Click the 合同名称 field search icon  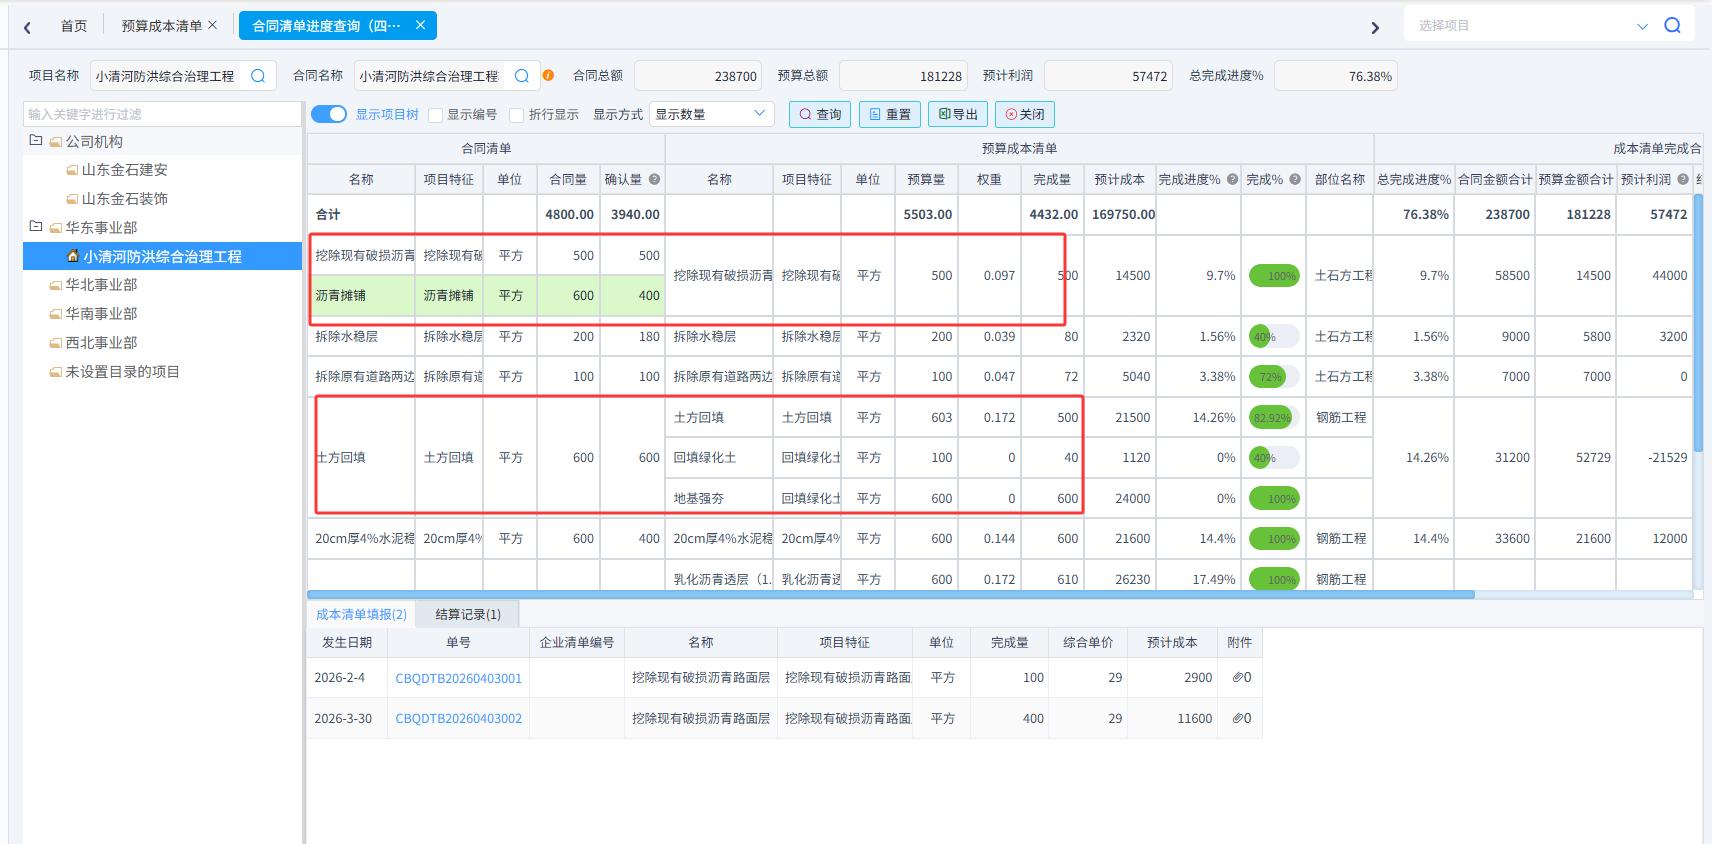pos(522,76)
